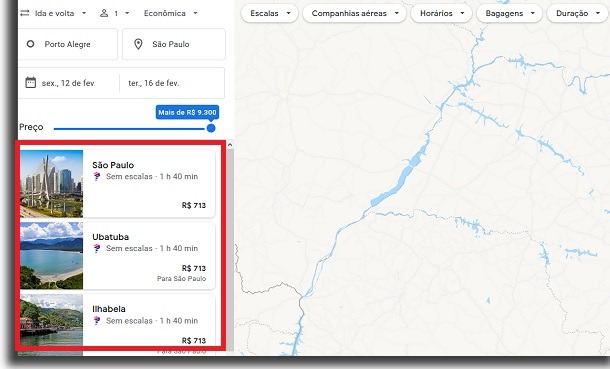Open the Ubatuba beach photo
Viewport: 610px width, 369px height.
pos(51,255)
